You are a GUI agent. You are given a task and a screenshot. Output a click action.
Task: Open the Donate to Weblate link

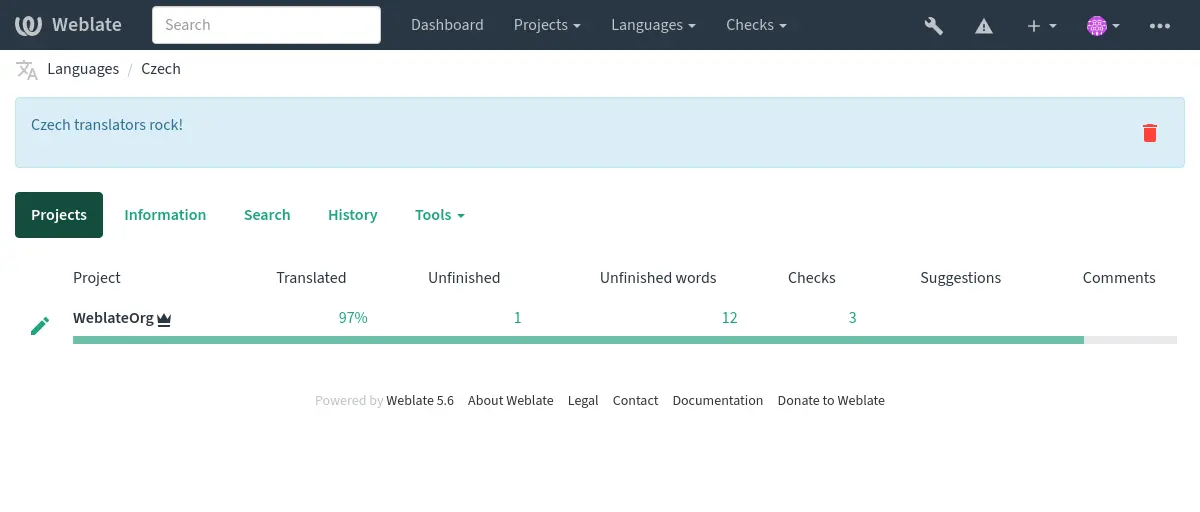pyautogui.click(x=831, y=400)
